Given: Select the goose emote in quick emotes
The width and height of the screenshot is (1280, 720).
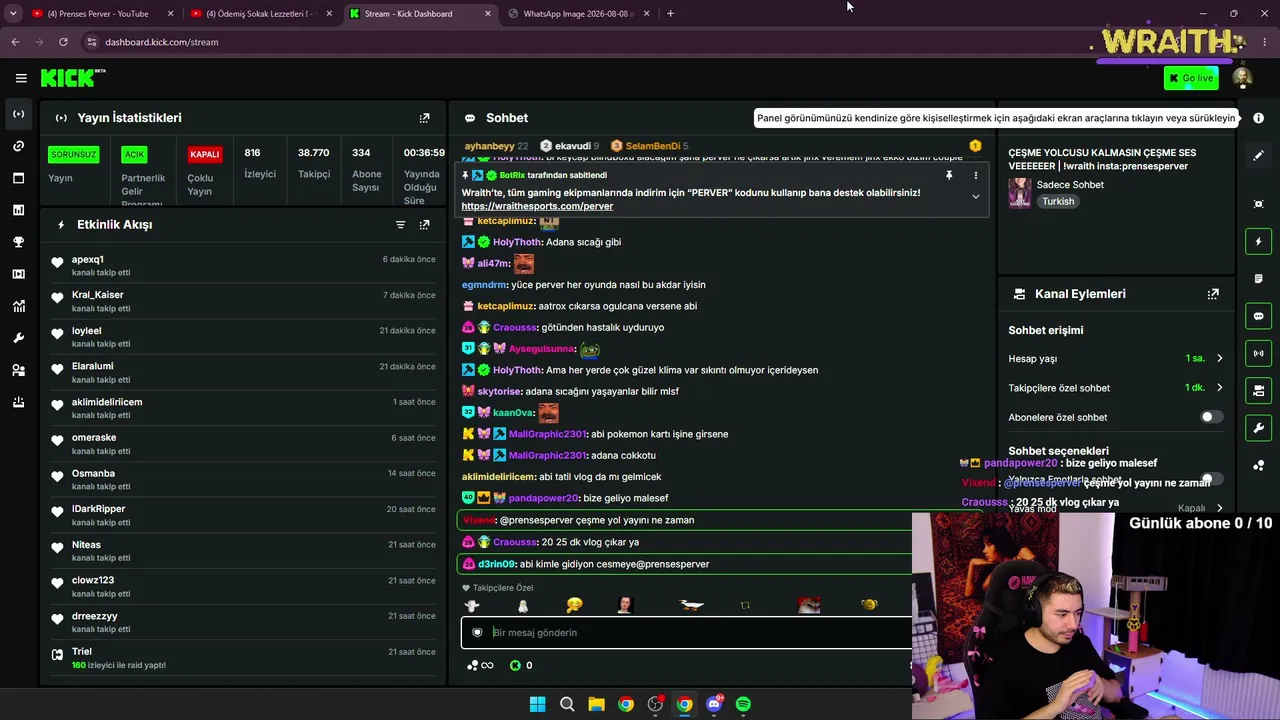Looking at the screenshot, I should (691, 605).
